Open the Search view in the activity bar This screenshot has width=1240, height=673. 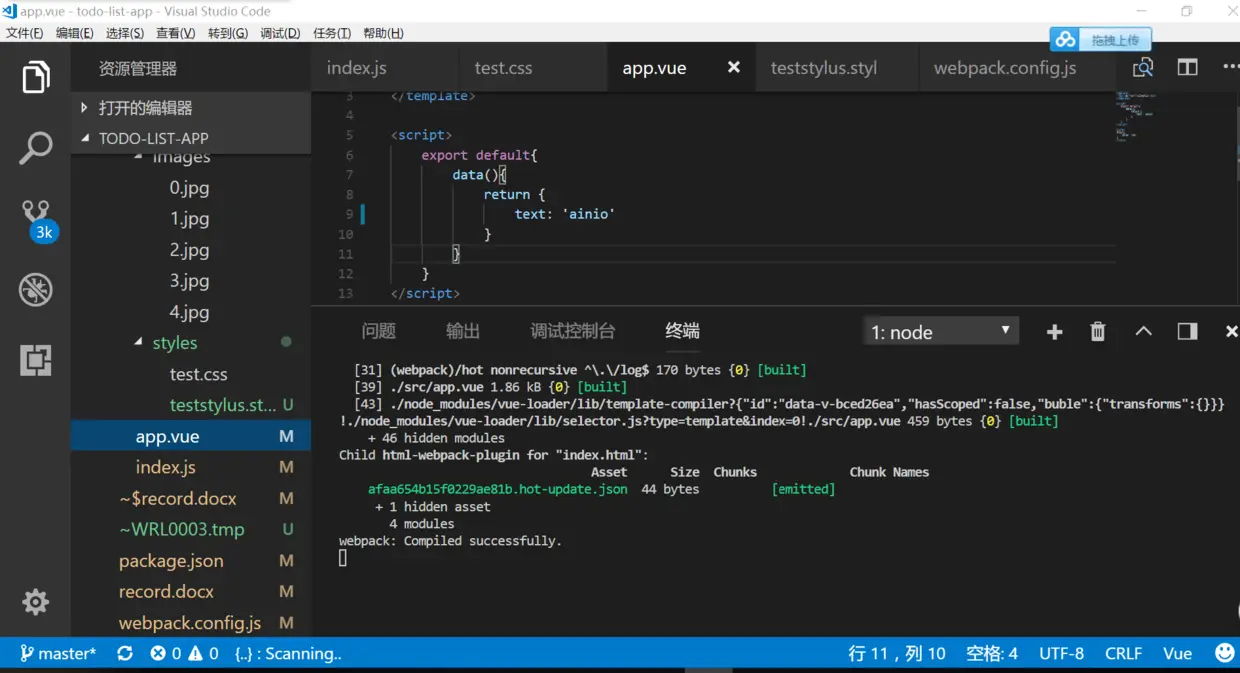pos(36,148)
